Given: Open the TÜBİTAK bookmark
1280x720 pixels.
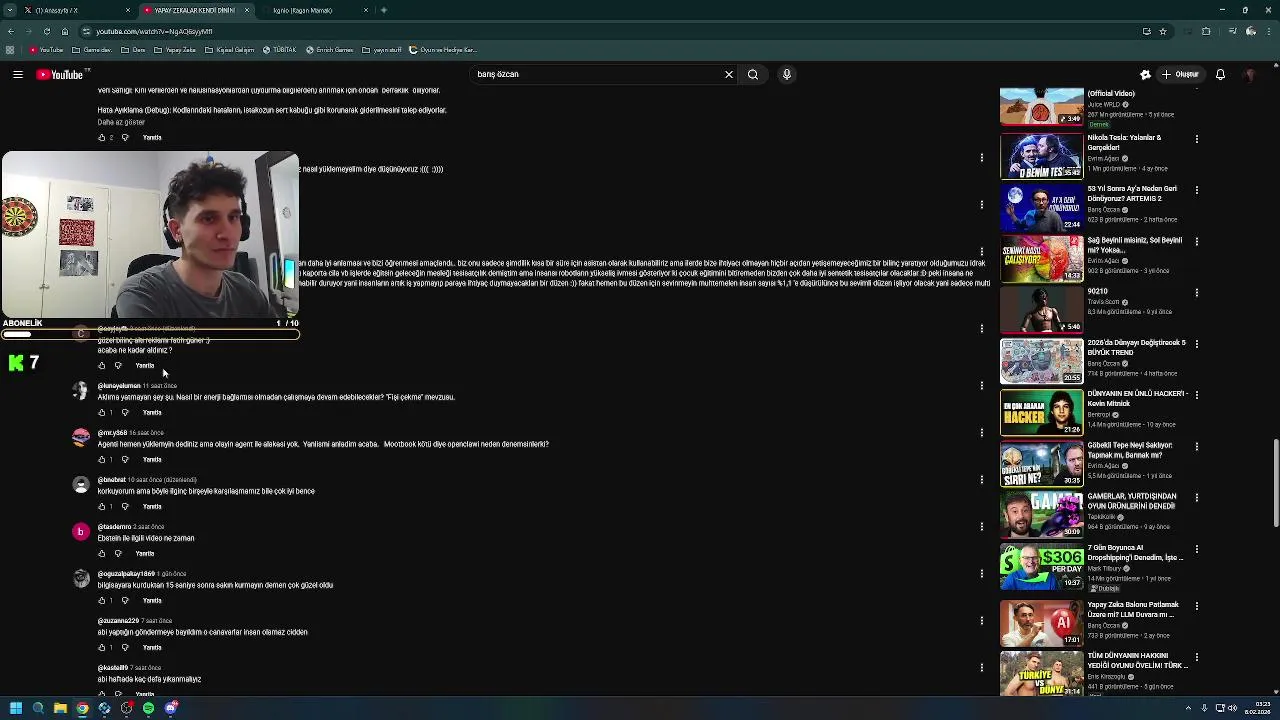Looking at the screenshot, I should 280,50.
